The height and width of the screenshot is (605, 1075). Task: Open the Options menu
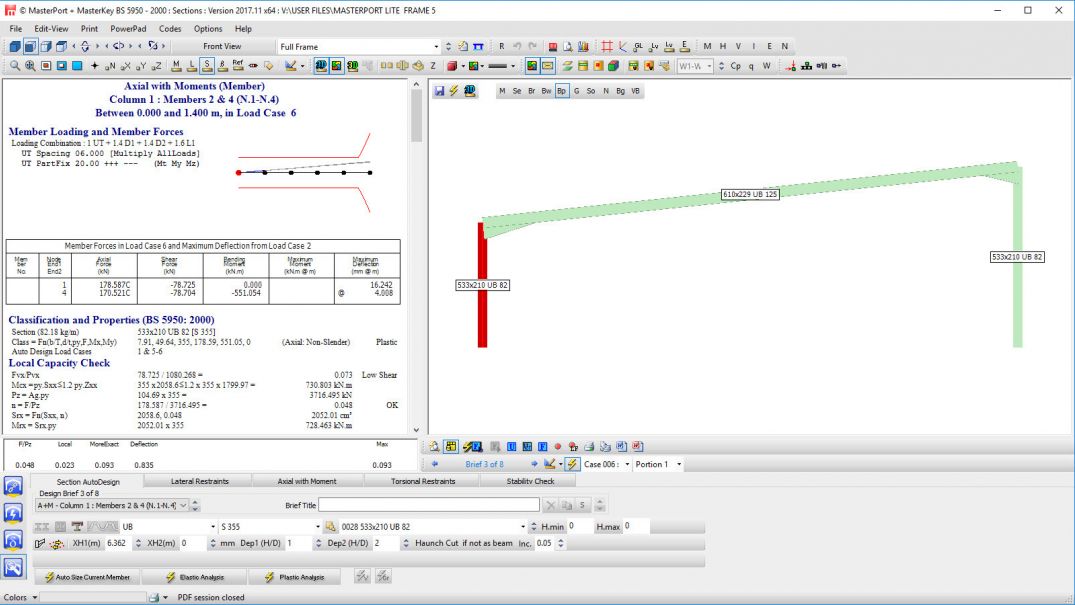tap(208, 29)
